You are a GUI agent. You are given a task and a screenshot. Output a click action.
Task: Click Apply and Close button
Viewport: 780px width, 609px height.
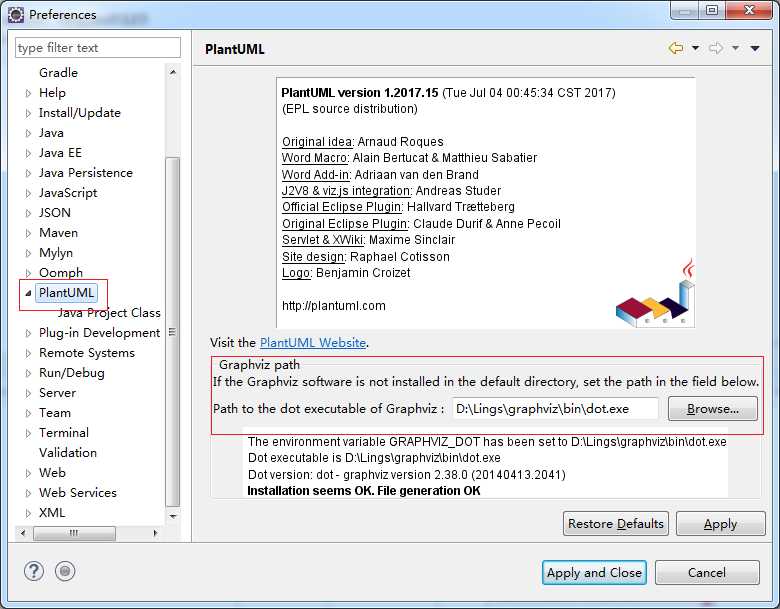(x=594, y=573)
